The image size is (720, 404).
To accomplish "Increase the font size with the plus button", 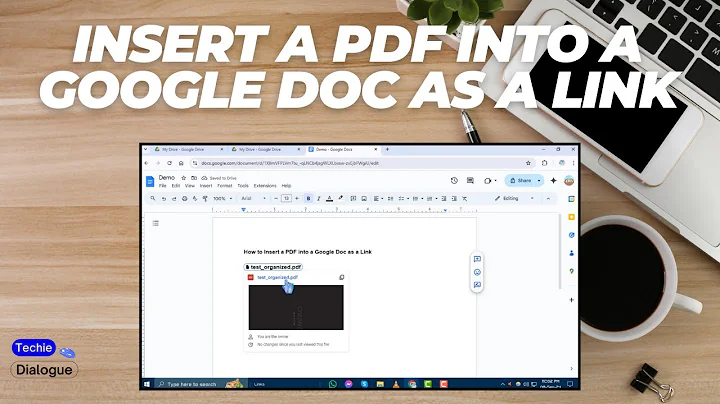I will pyautogui.click(x=297, y=198).
